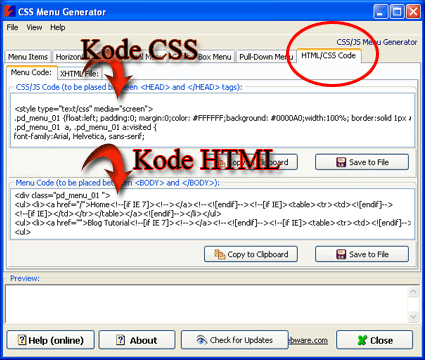The height and width of the screenshot is (360, 425).
Task: Minimize the CSS Menu Generator window
Action: (380, 12)
